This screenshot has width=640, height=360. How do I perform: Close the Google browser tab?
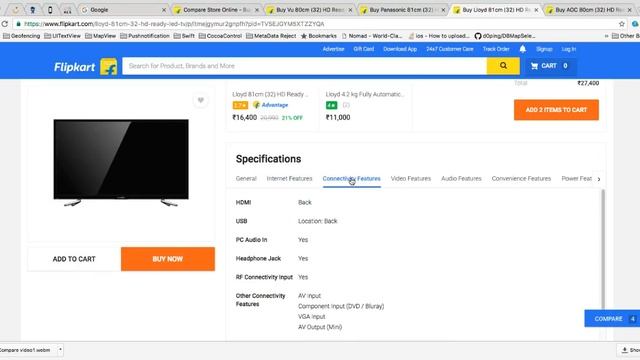[164, 10]
